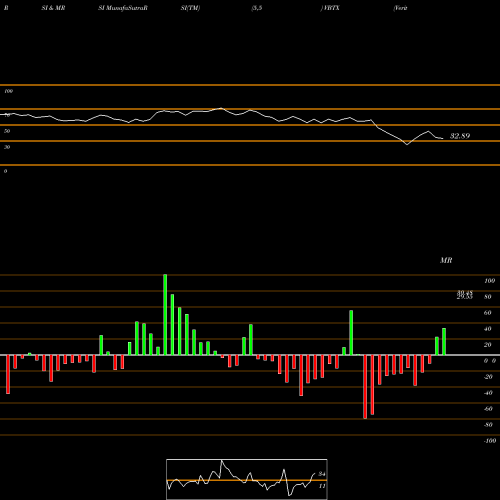Screen dimensions: 500x500
Task: Click the 'MR' panel title
Action: tap(446, 260)
